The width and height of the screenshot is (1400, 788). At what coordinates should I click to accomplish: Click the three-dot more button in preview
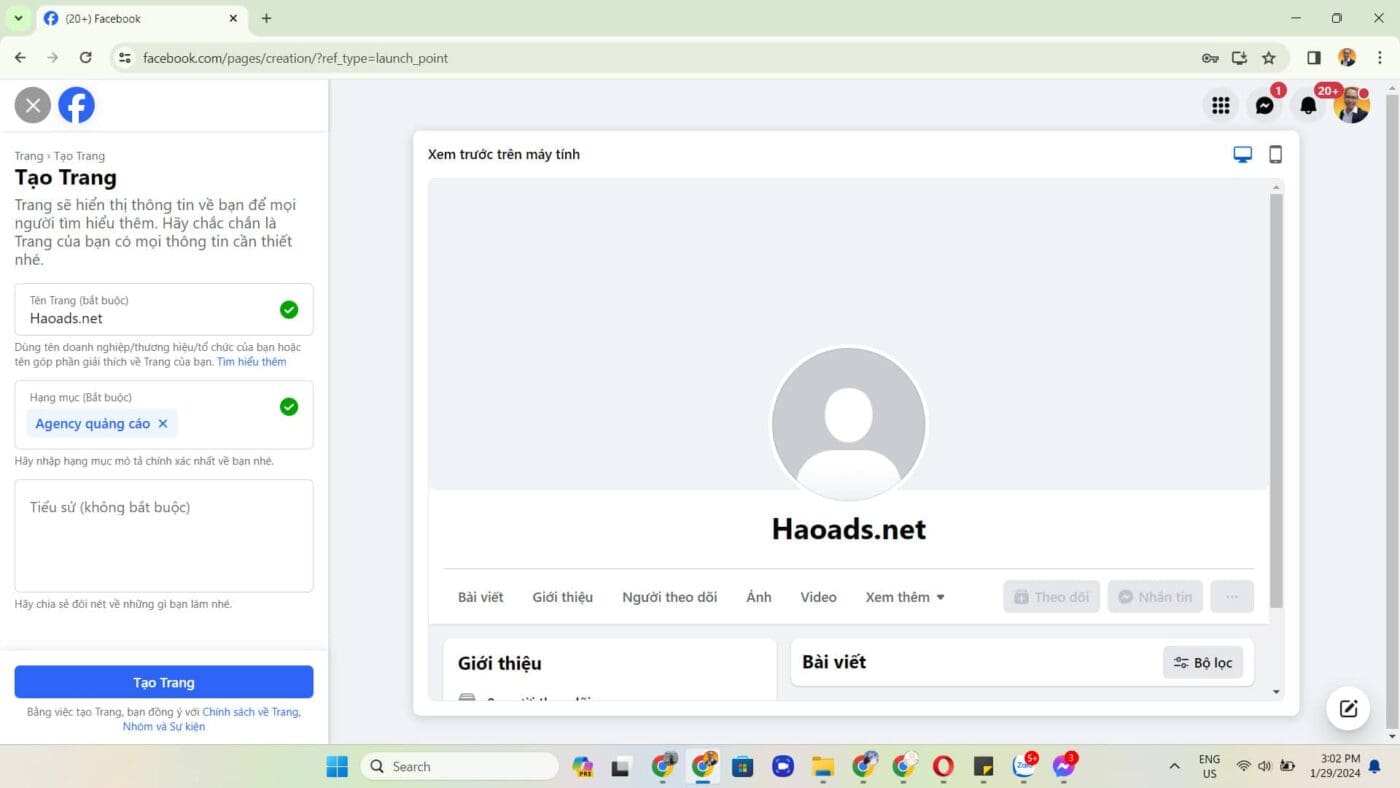pos(1232,597)
